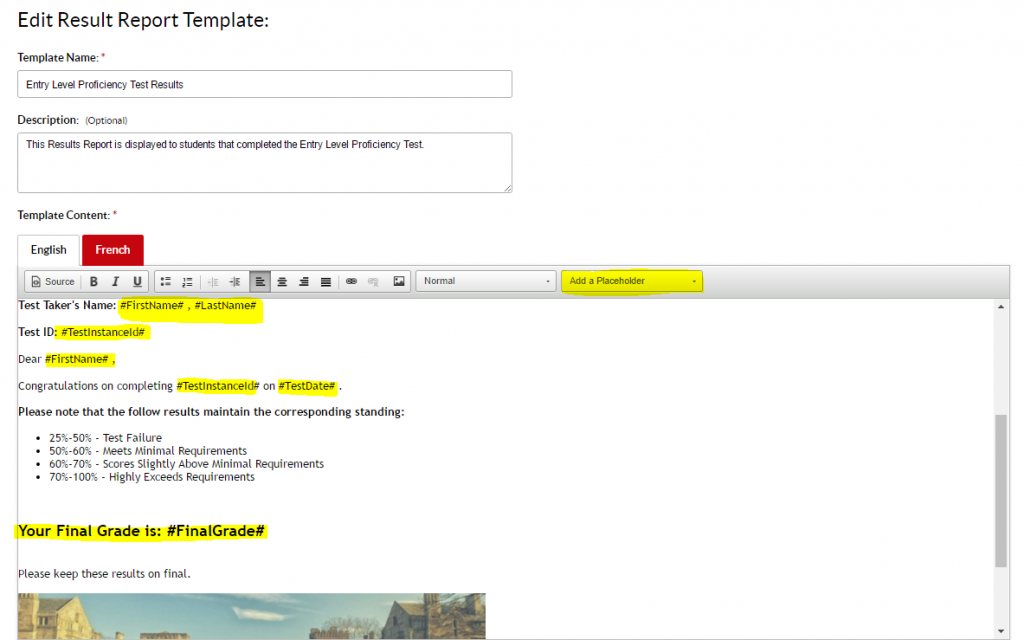Click the 'Please note that the follow results' line
The height and width of the screenshot is (640, 1024).
(211, 412)
